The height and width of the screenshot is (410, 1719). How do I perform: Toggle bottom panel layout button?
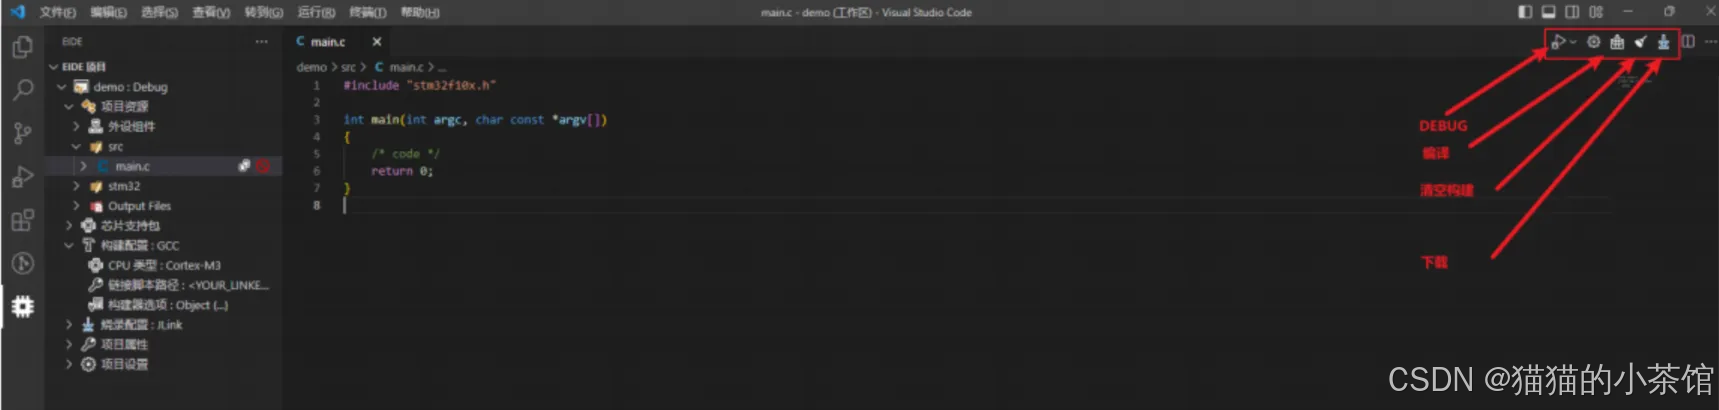(1548, 12)
